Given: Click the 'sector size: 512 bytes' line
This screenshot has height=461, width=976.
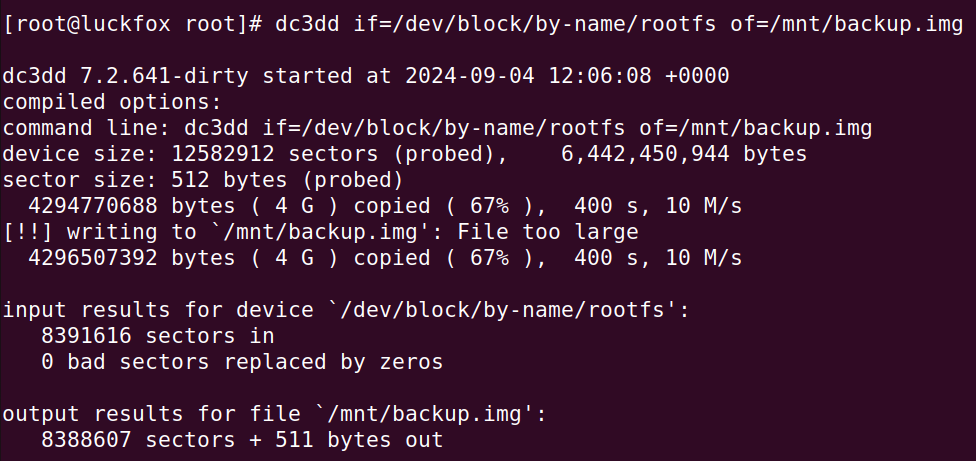Looking at the screenshot, I should [203, 180].
